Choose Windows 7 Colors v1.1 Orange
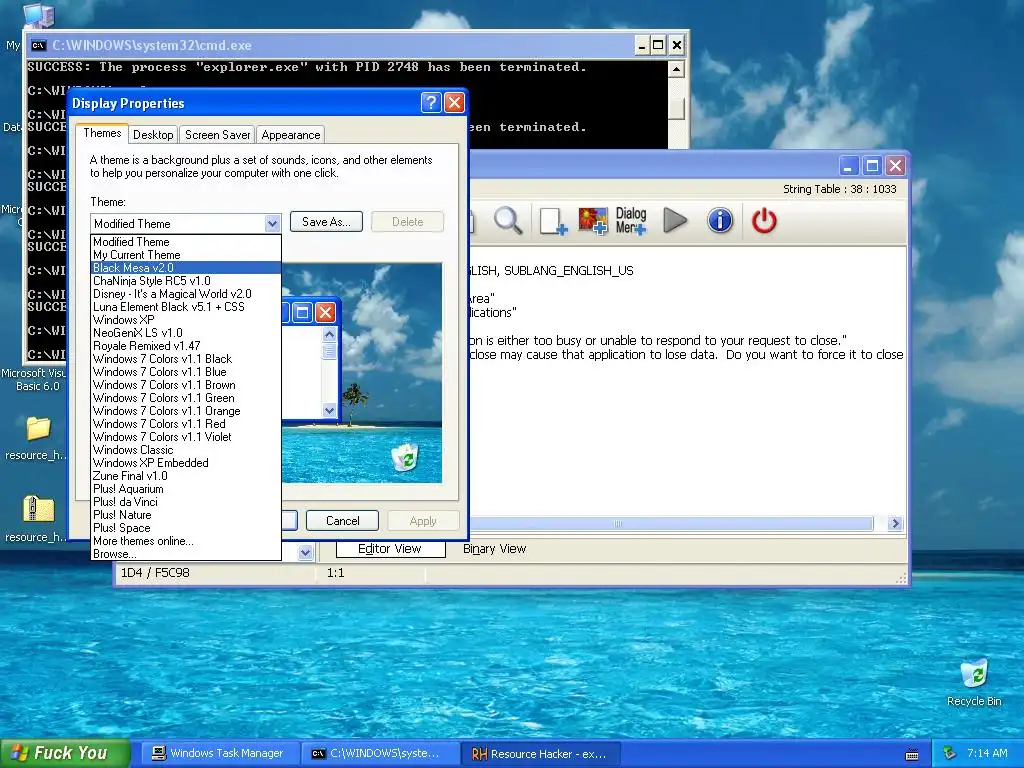Viewport: 1024px width, 768px height. (185, 411)
